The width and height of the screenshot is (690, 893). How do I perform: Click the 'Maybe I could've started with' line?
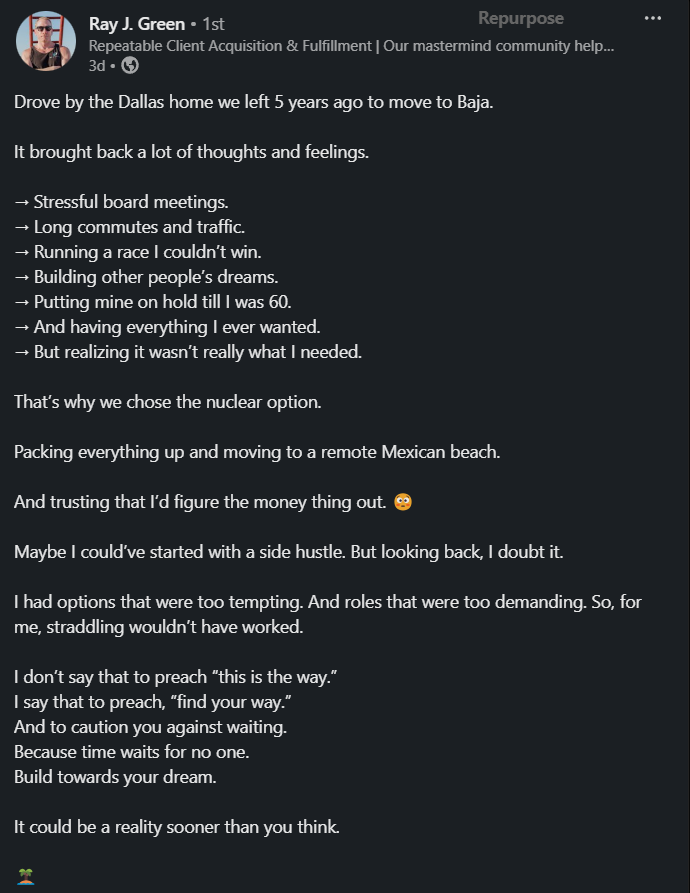[289, 552]
